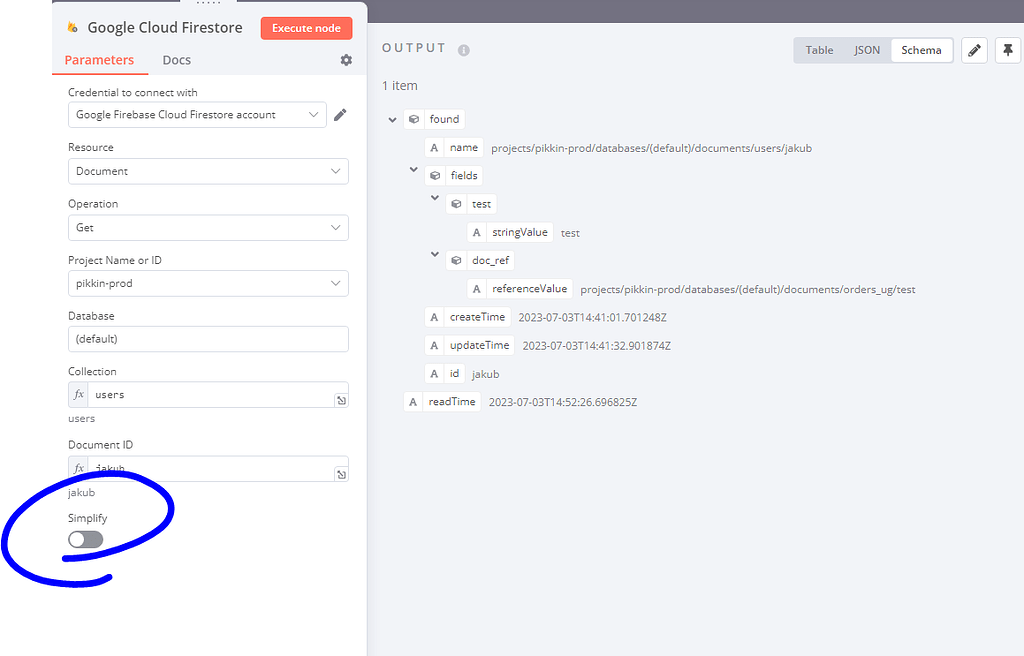Screen dimensions: 1024x656
Task: Click the Execute node button
Action: [x=306, y=28]
